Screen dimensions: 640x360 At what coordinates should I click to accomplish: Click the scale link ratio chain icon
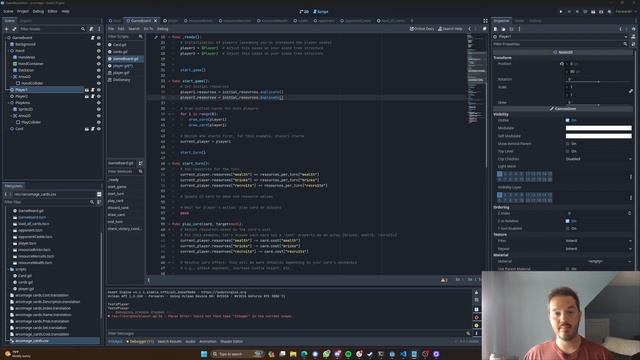tap(631, 91)
